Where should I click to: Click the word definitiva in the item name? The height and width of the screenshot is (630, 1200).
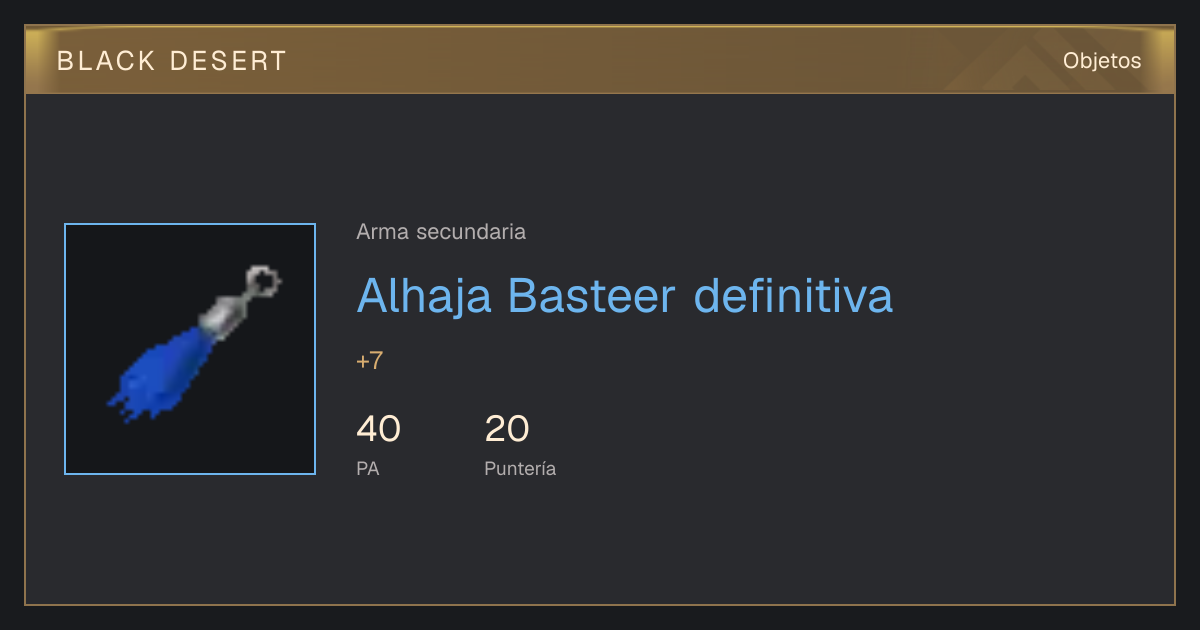pos(793,295)
